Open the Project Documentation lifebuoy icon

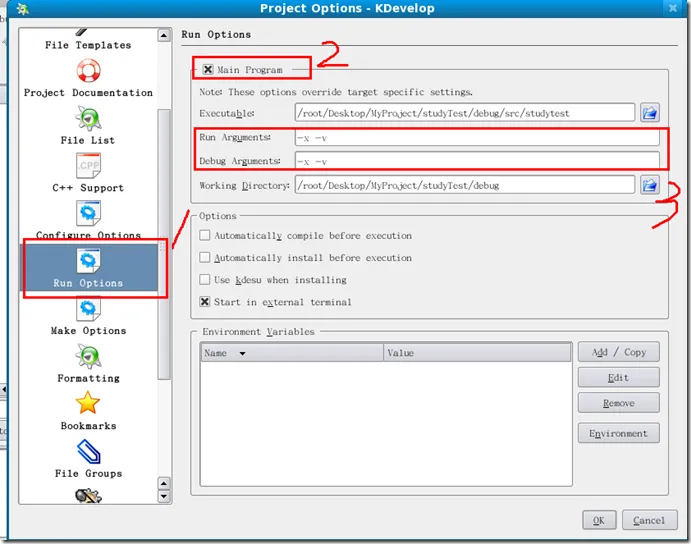tap(89, 71)
